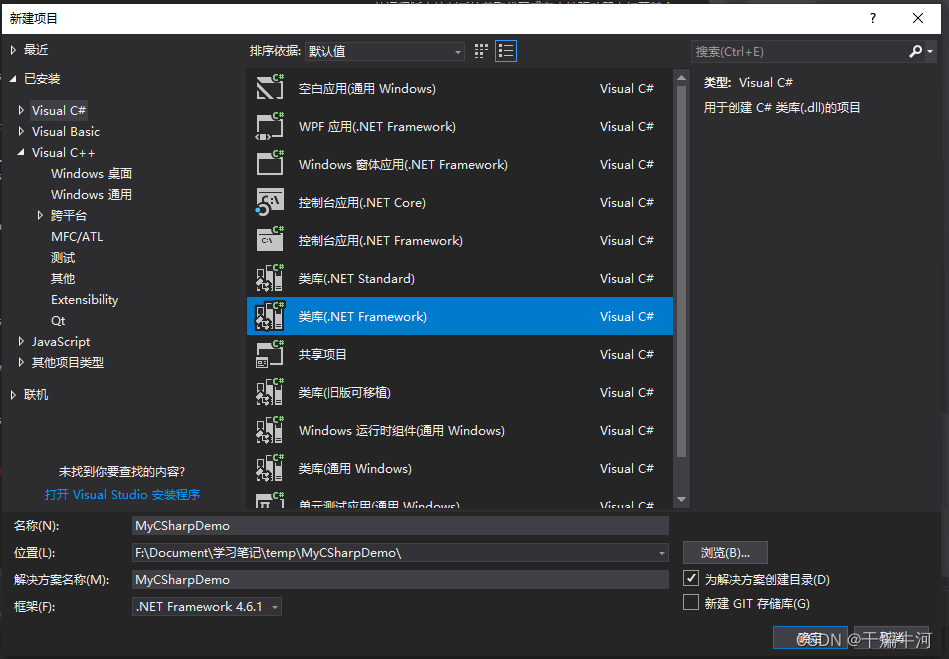Select the blank app (Universal Windows) template icon
949x659 pixels.
coord(270,88)
